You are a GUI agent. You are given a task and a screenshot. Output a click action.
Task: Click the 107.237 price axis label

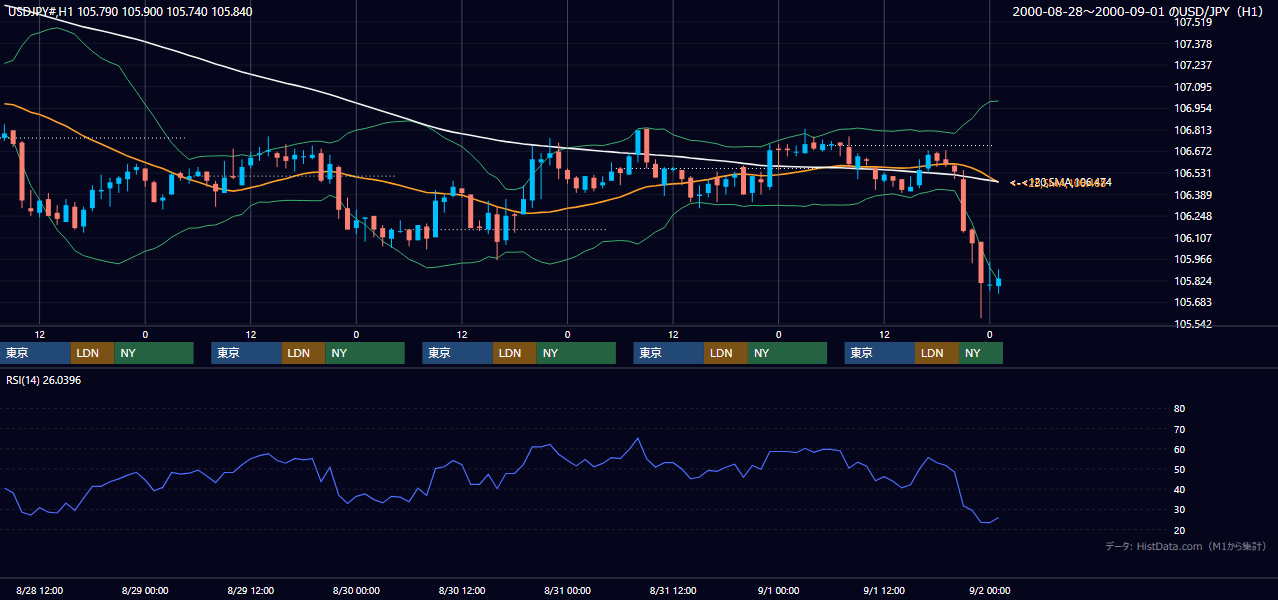pos(1192,65)
